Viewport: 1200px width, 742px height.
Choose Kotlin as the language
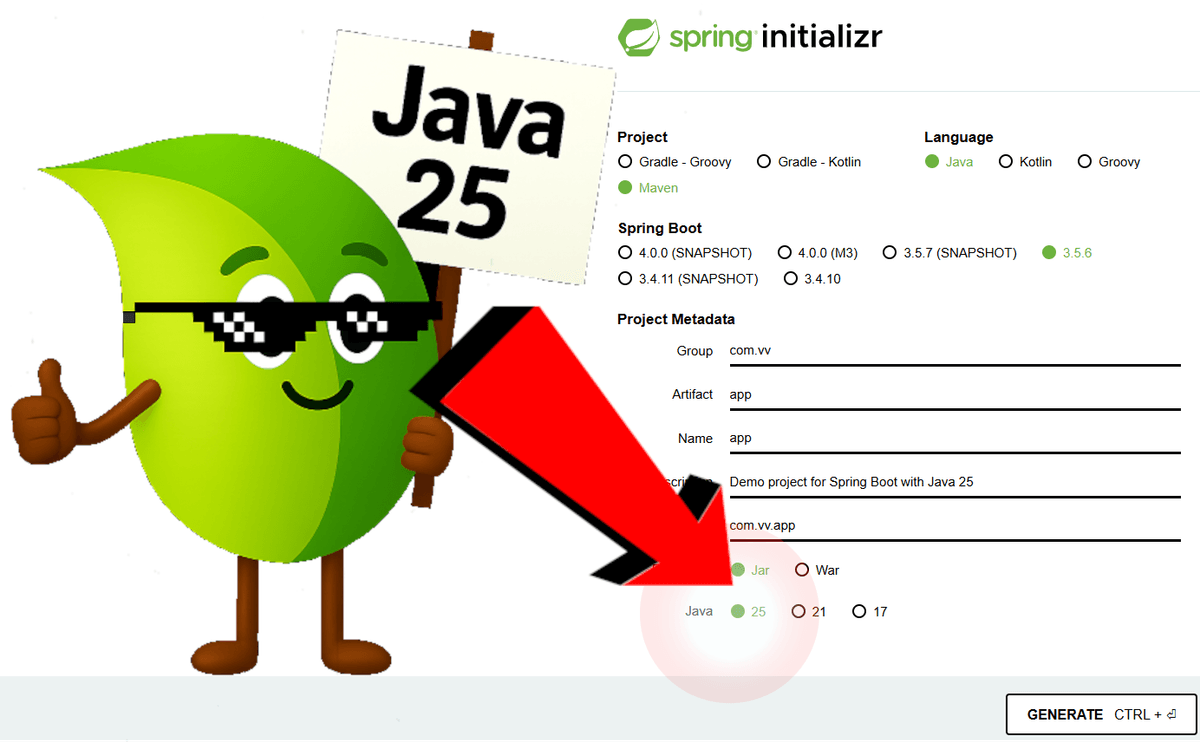[1026, 161]
